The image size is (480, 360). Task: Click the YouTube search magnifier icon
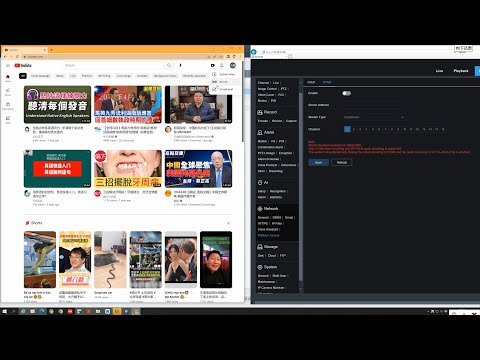[x=169, y=65]
